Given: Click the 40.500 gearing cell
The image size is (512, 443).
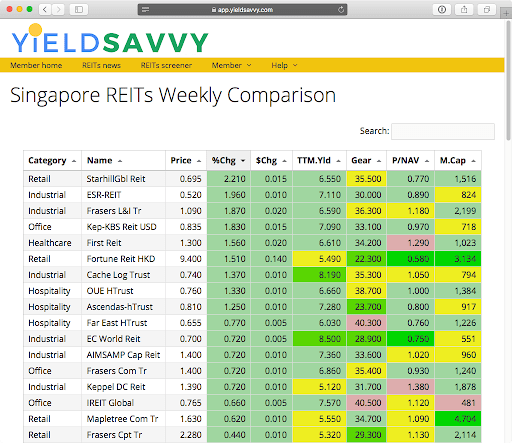Looking at the screenshot, I should coord(366,403).
